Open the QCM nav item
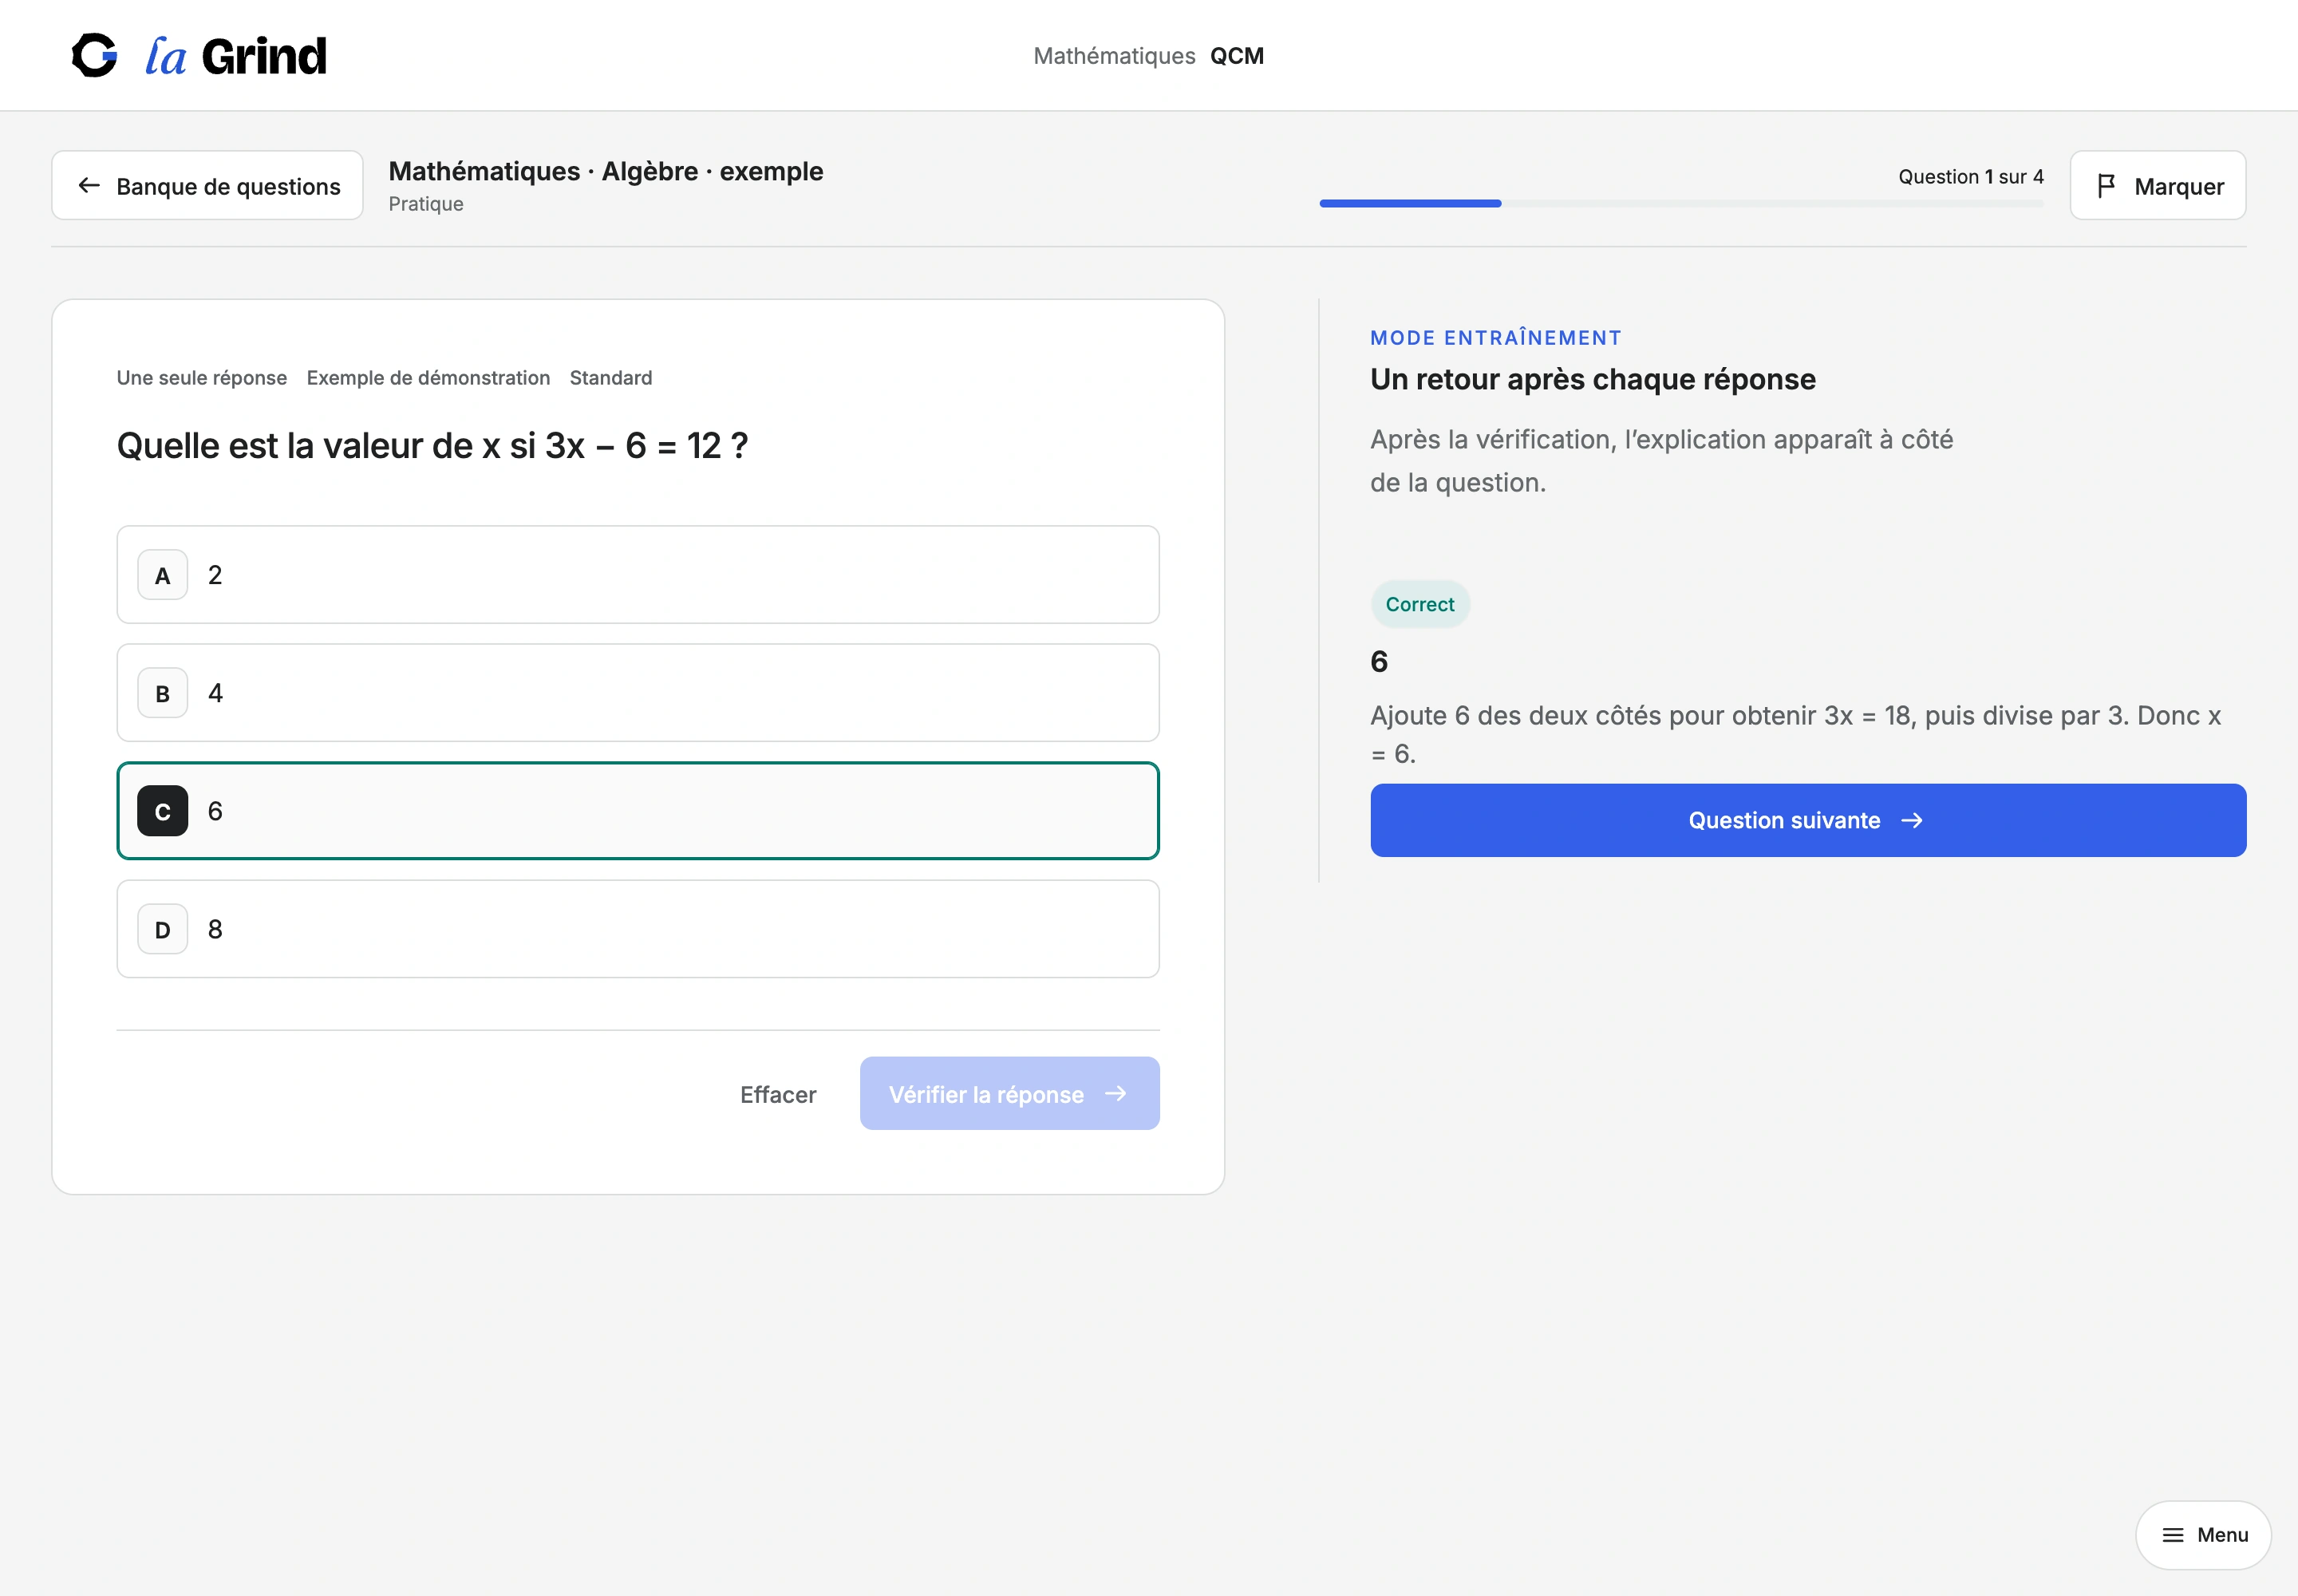The width and height of the screenshot is (2298, 1596). 1237,56
